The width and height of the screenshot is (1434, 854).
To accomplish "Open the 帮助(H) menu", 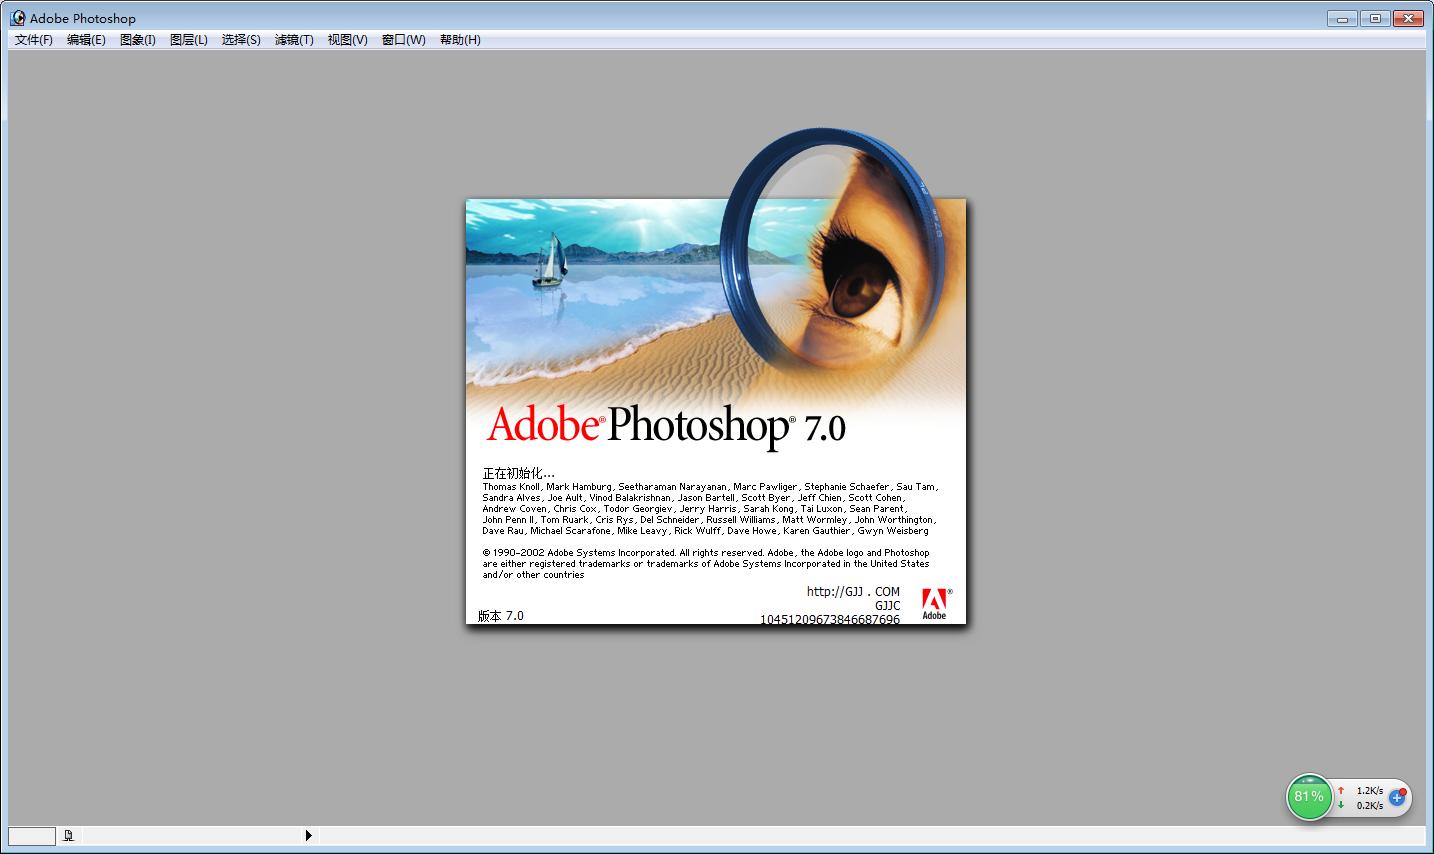I will (x=460, y=40).
